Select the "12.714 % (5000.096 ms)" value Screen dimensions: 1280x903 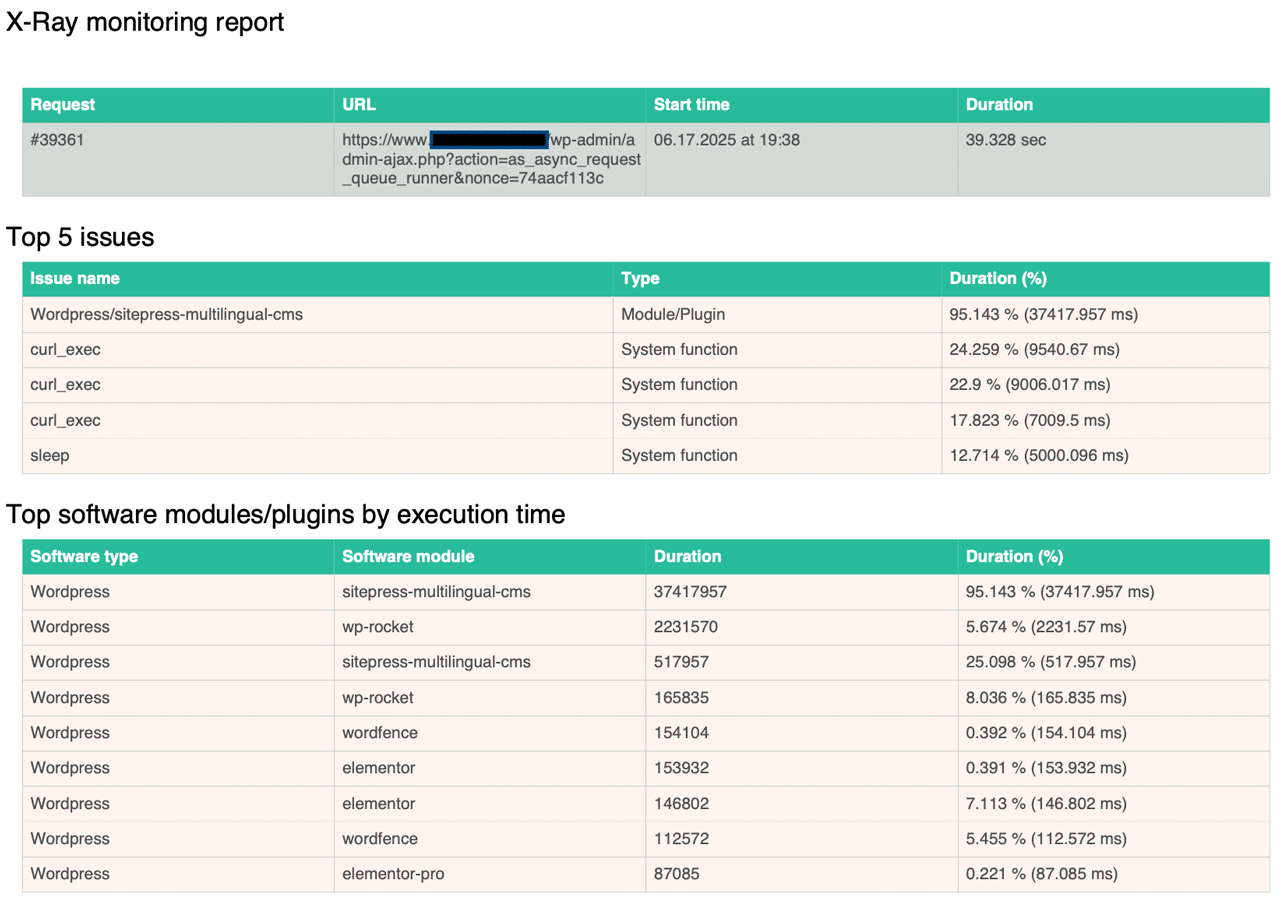[1039, 455]
